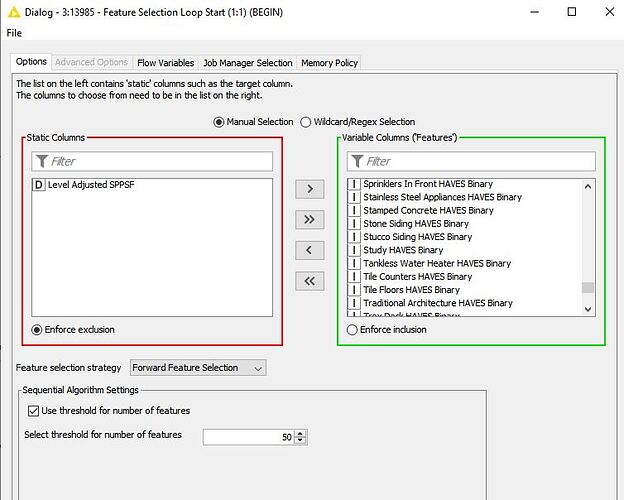Select Tankless Water Heater HAVES Binary
The image size is (624, 500).
click(437, 263)
